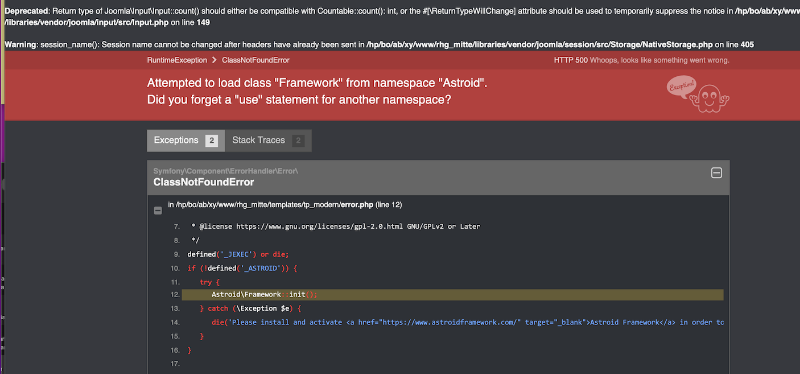Click the Warning session_name() message

(379, 45)
